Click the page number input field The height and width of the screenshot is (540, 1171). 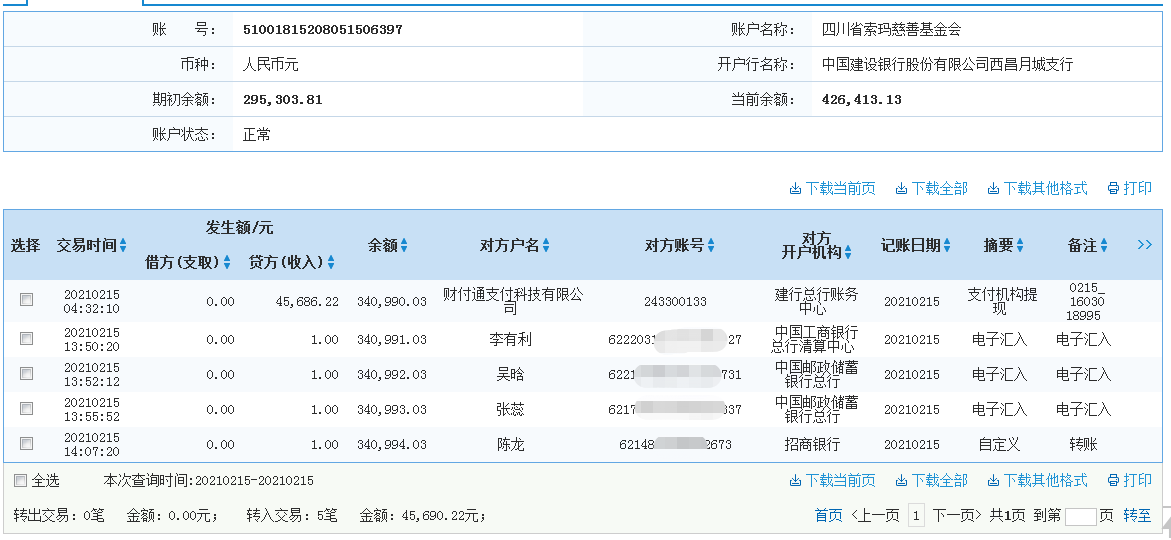[1080, 516]
